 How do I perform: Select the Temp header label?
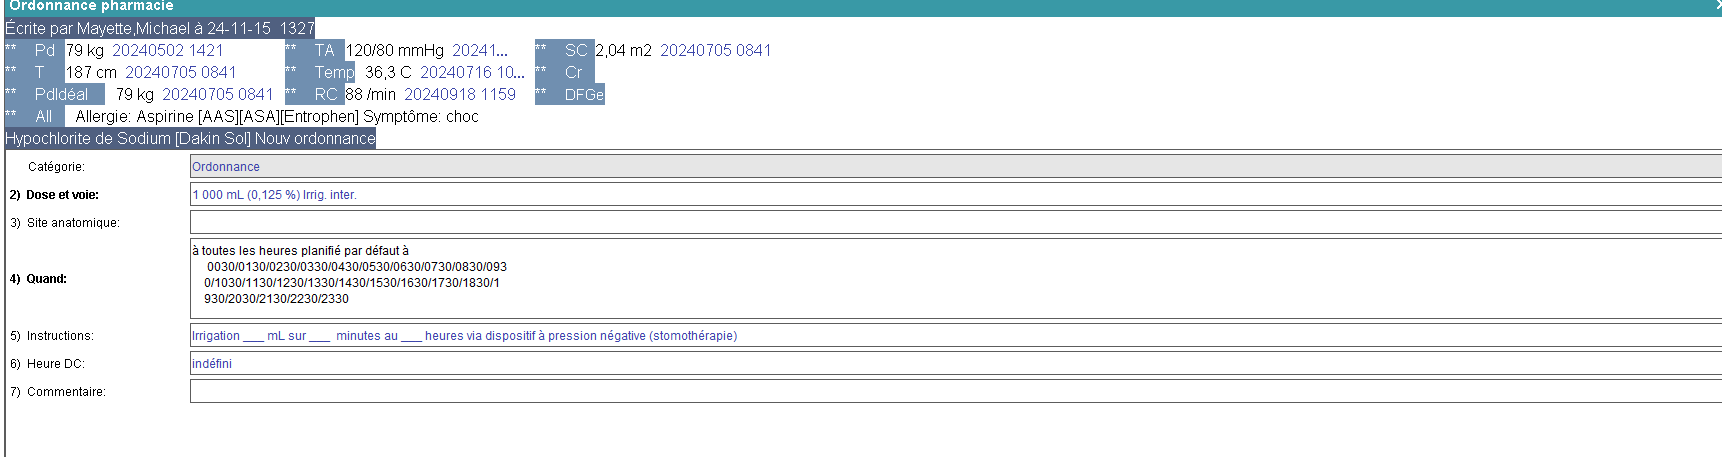[334, 72]
